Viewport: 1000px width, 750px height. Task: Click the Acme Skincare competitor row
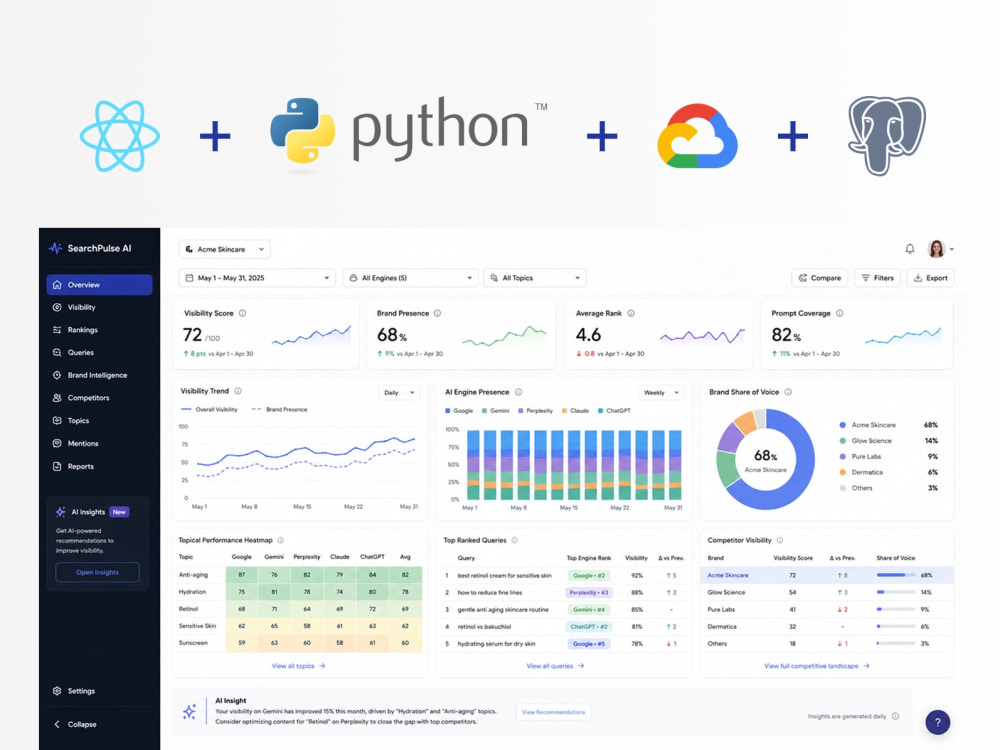tap(827, 575)
